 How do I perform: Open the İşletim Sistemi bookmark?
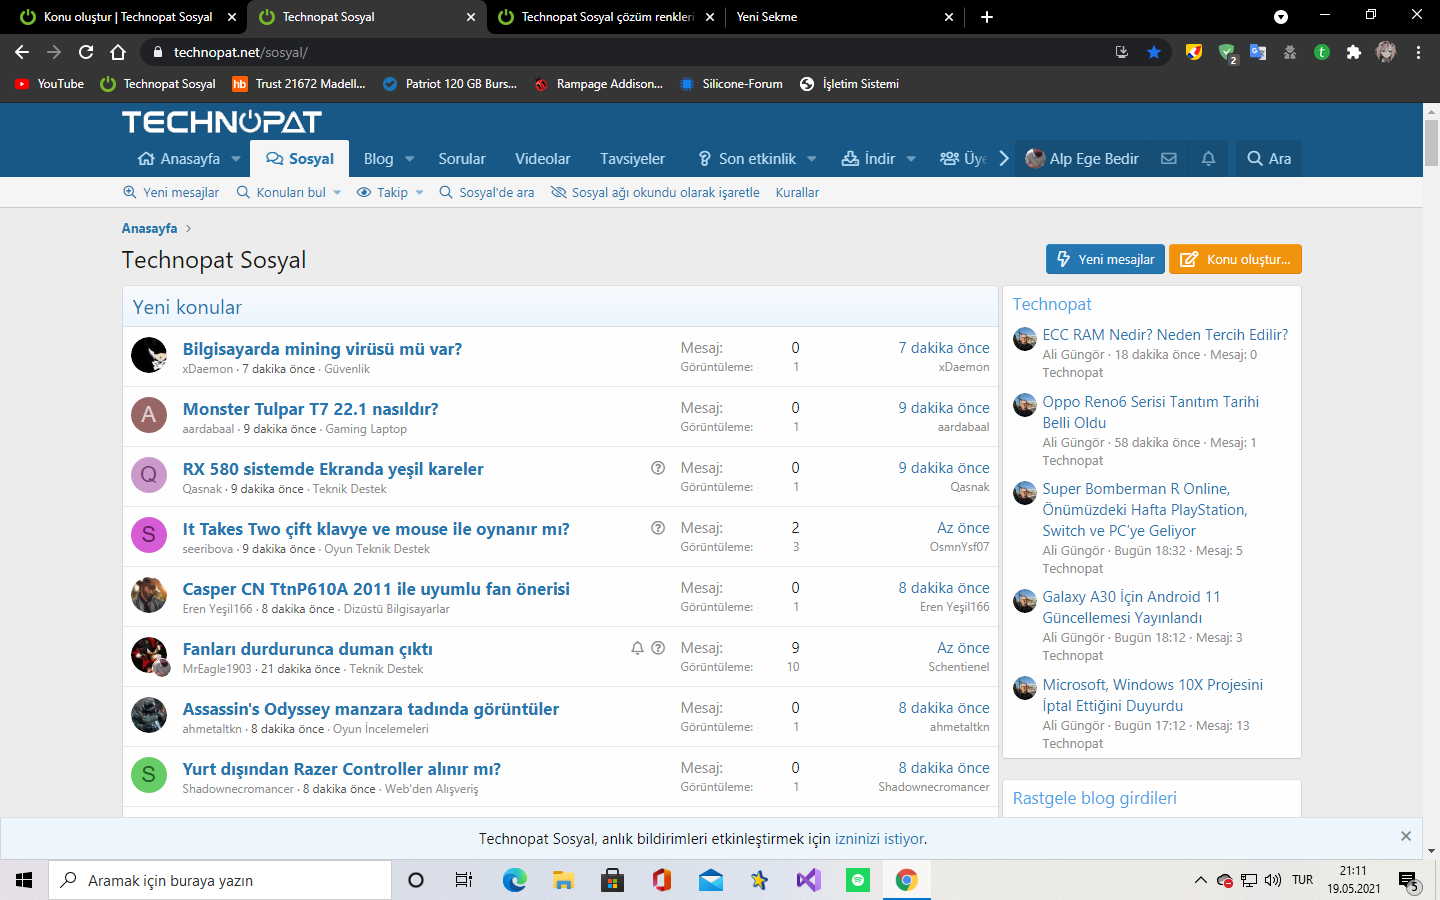pos(849,84)
